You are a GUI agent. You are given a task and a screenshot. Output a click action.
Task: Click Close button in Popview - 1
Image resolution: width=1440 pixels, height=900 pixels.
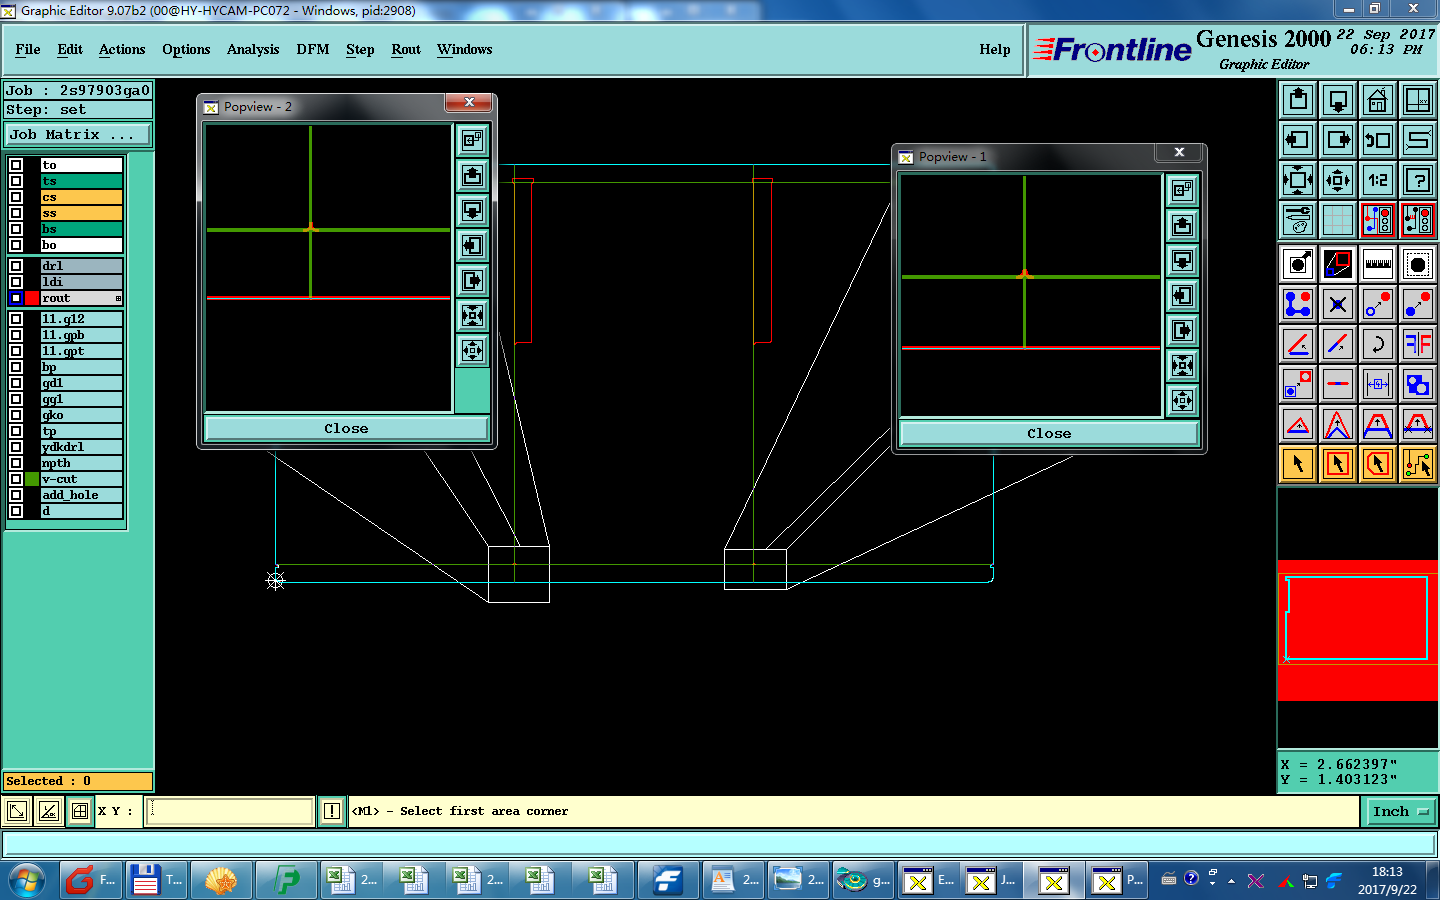click(1049, 433)
